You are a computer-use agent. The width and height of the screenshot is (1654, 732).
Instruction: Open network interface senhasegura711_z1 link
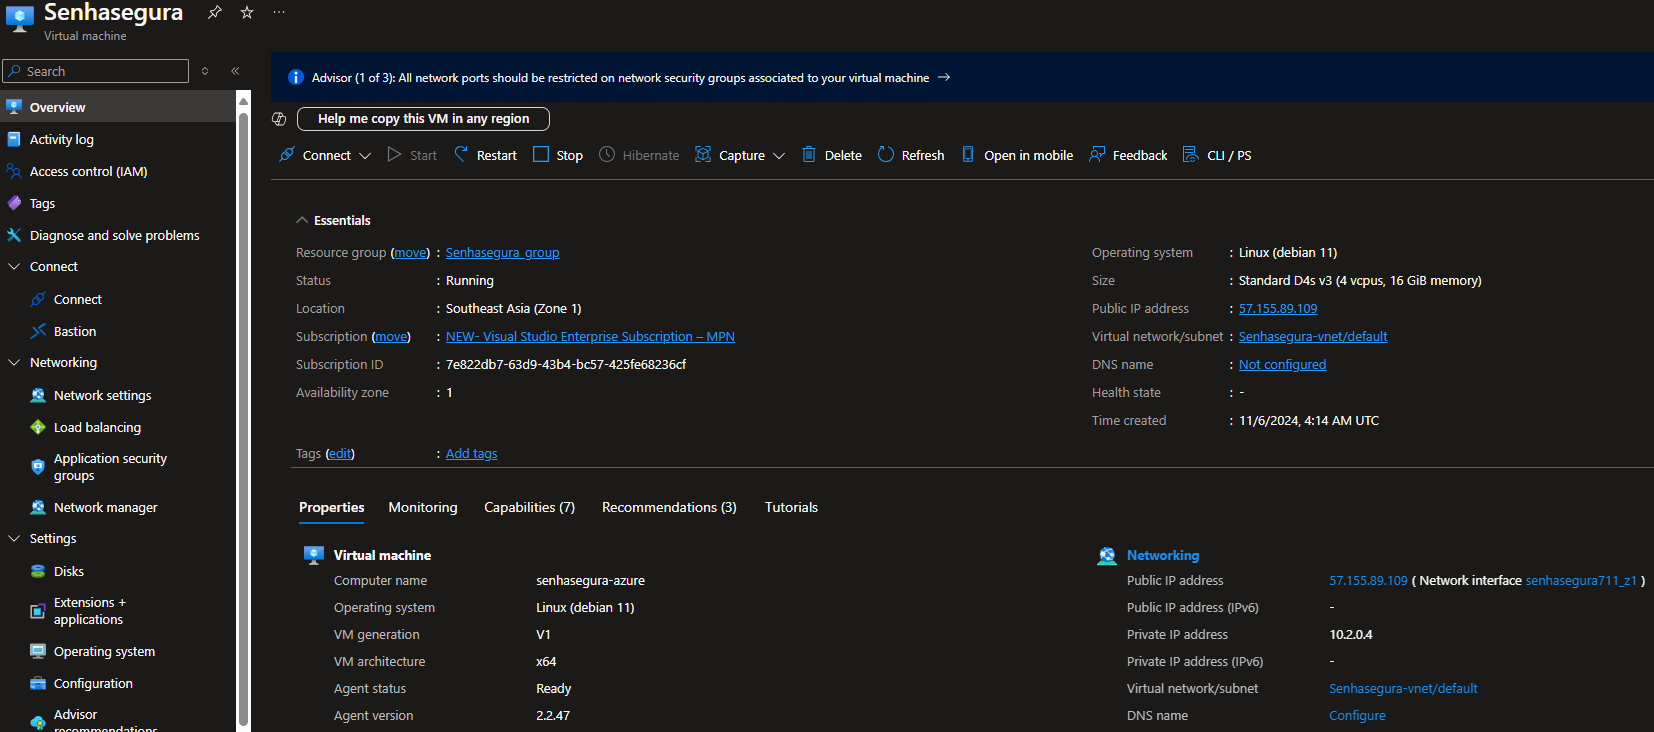point(1581,581)
